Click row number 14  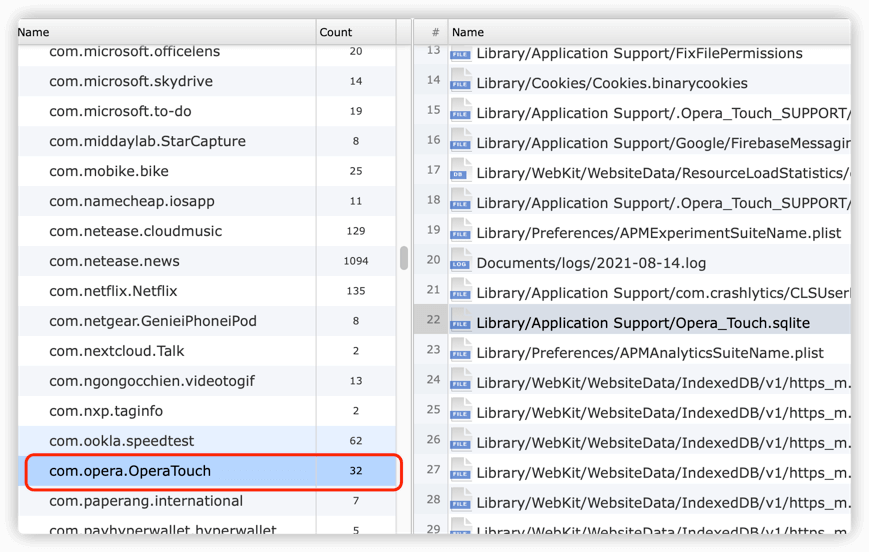[433, 80]
